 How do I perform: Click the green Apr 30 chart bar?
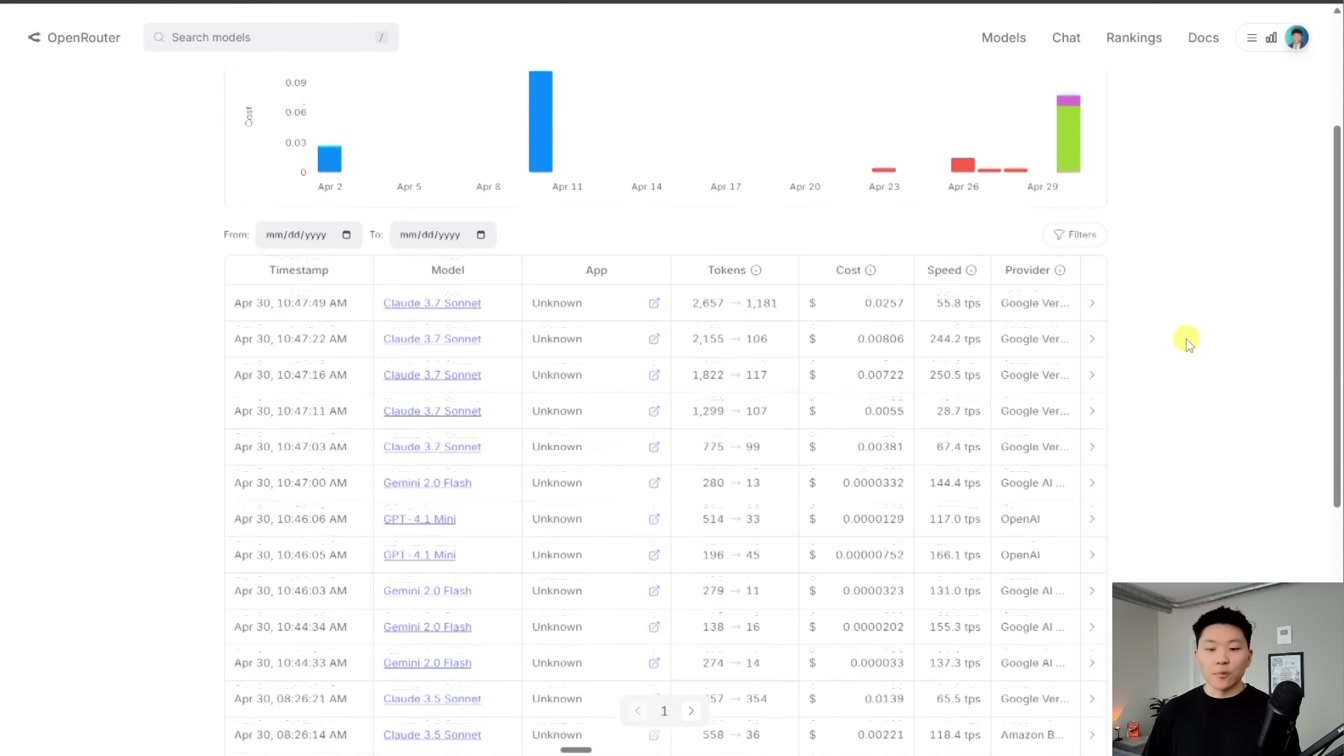(x=1068, y=139)
